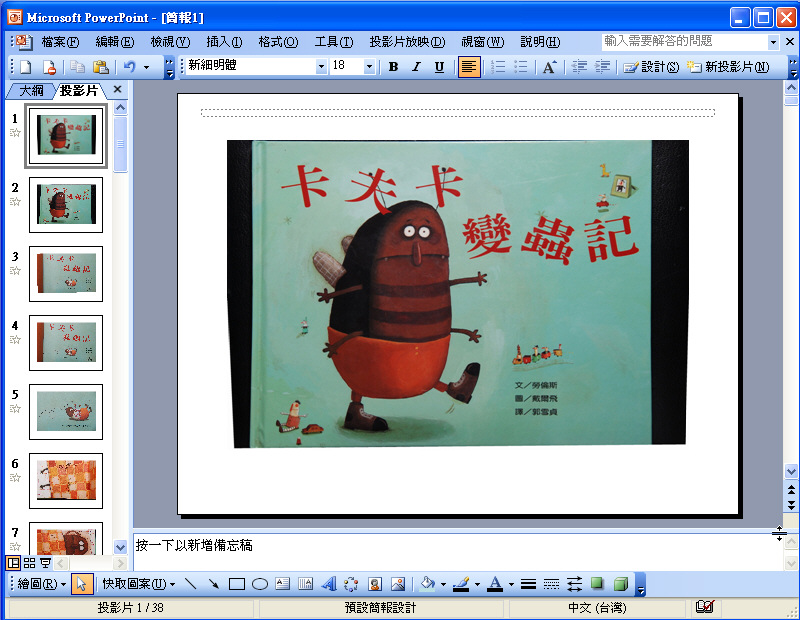Insert a vertical text box
This screenshot has height=620, width=800.
click(306, 584)
